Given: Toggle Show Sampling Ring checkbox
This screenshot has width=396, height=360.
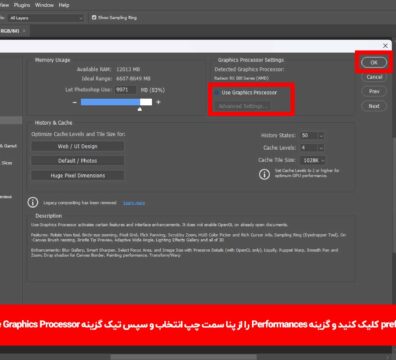Looking at the screenshot, I should pos(94,17).
